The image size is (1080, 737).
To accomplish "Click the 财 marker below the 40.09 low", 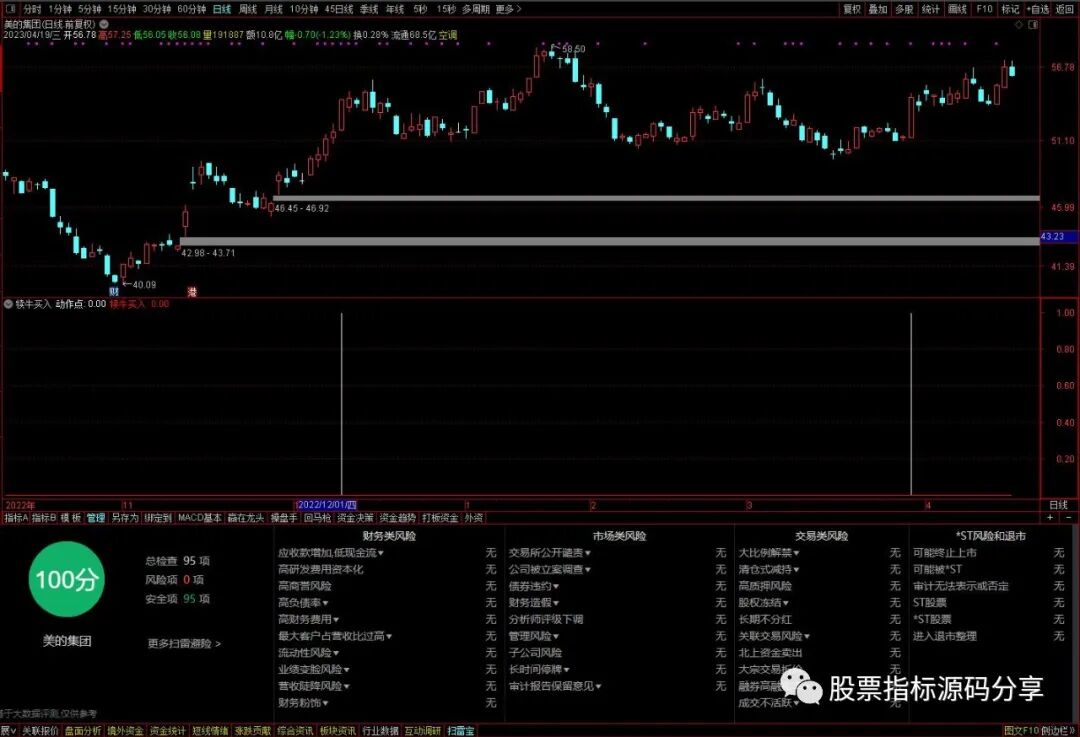I will pyautogui.click(x=114, y=292).
